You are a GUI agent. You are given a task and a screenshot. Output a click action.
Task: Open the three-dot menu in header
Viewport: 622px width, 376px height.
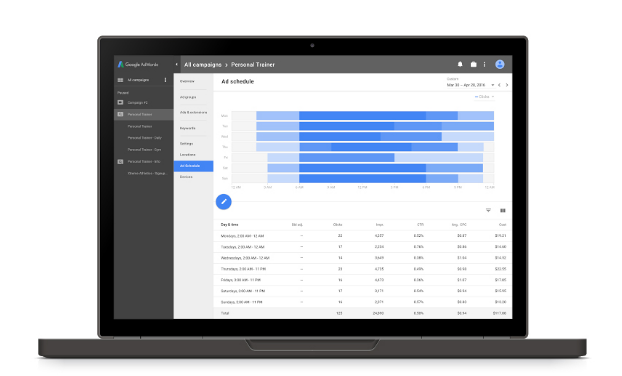[x=484, y=64]
